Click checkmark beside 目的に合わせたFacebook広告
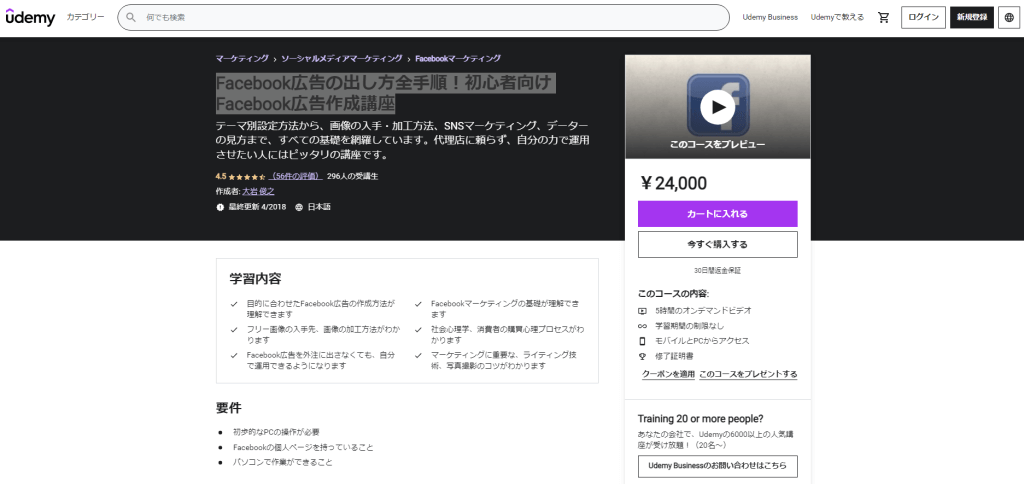Screen dimensions: 1024x484 tap(234, 304)
